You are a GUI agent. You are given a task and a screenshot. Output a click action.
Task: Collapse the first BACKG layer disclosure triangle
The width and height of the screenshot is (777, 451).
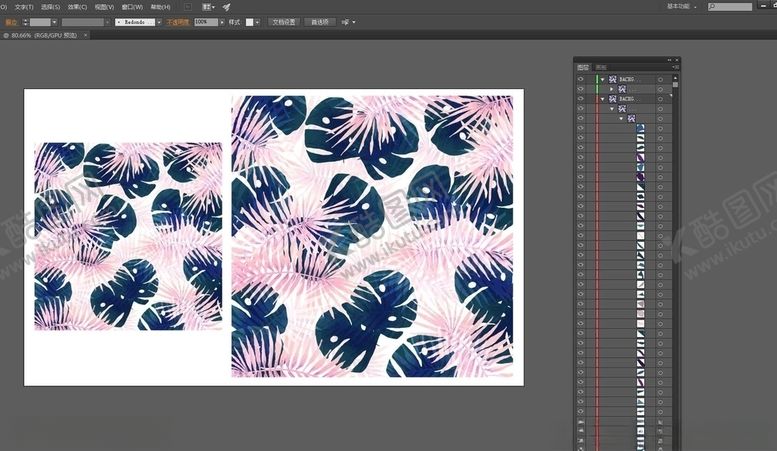click(602, 79)
